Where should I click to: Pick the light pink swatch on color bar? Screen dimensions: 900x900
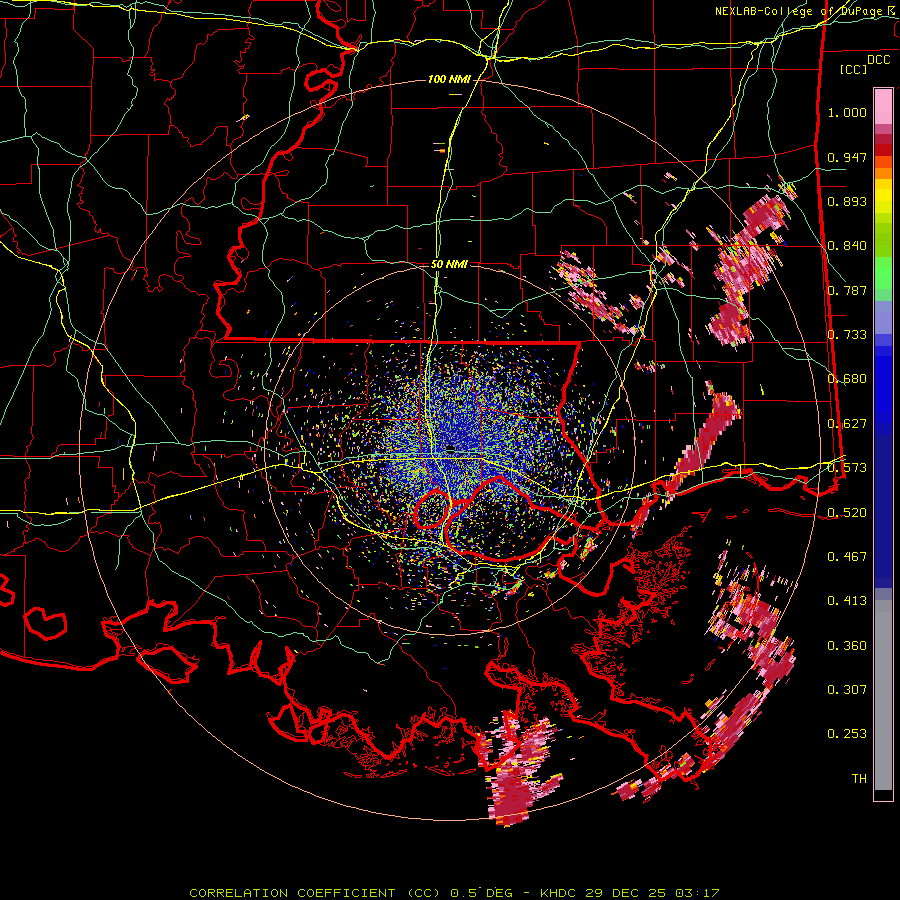pyautogui.click(x=883, y=107)
